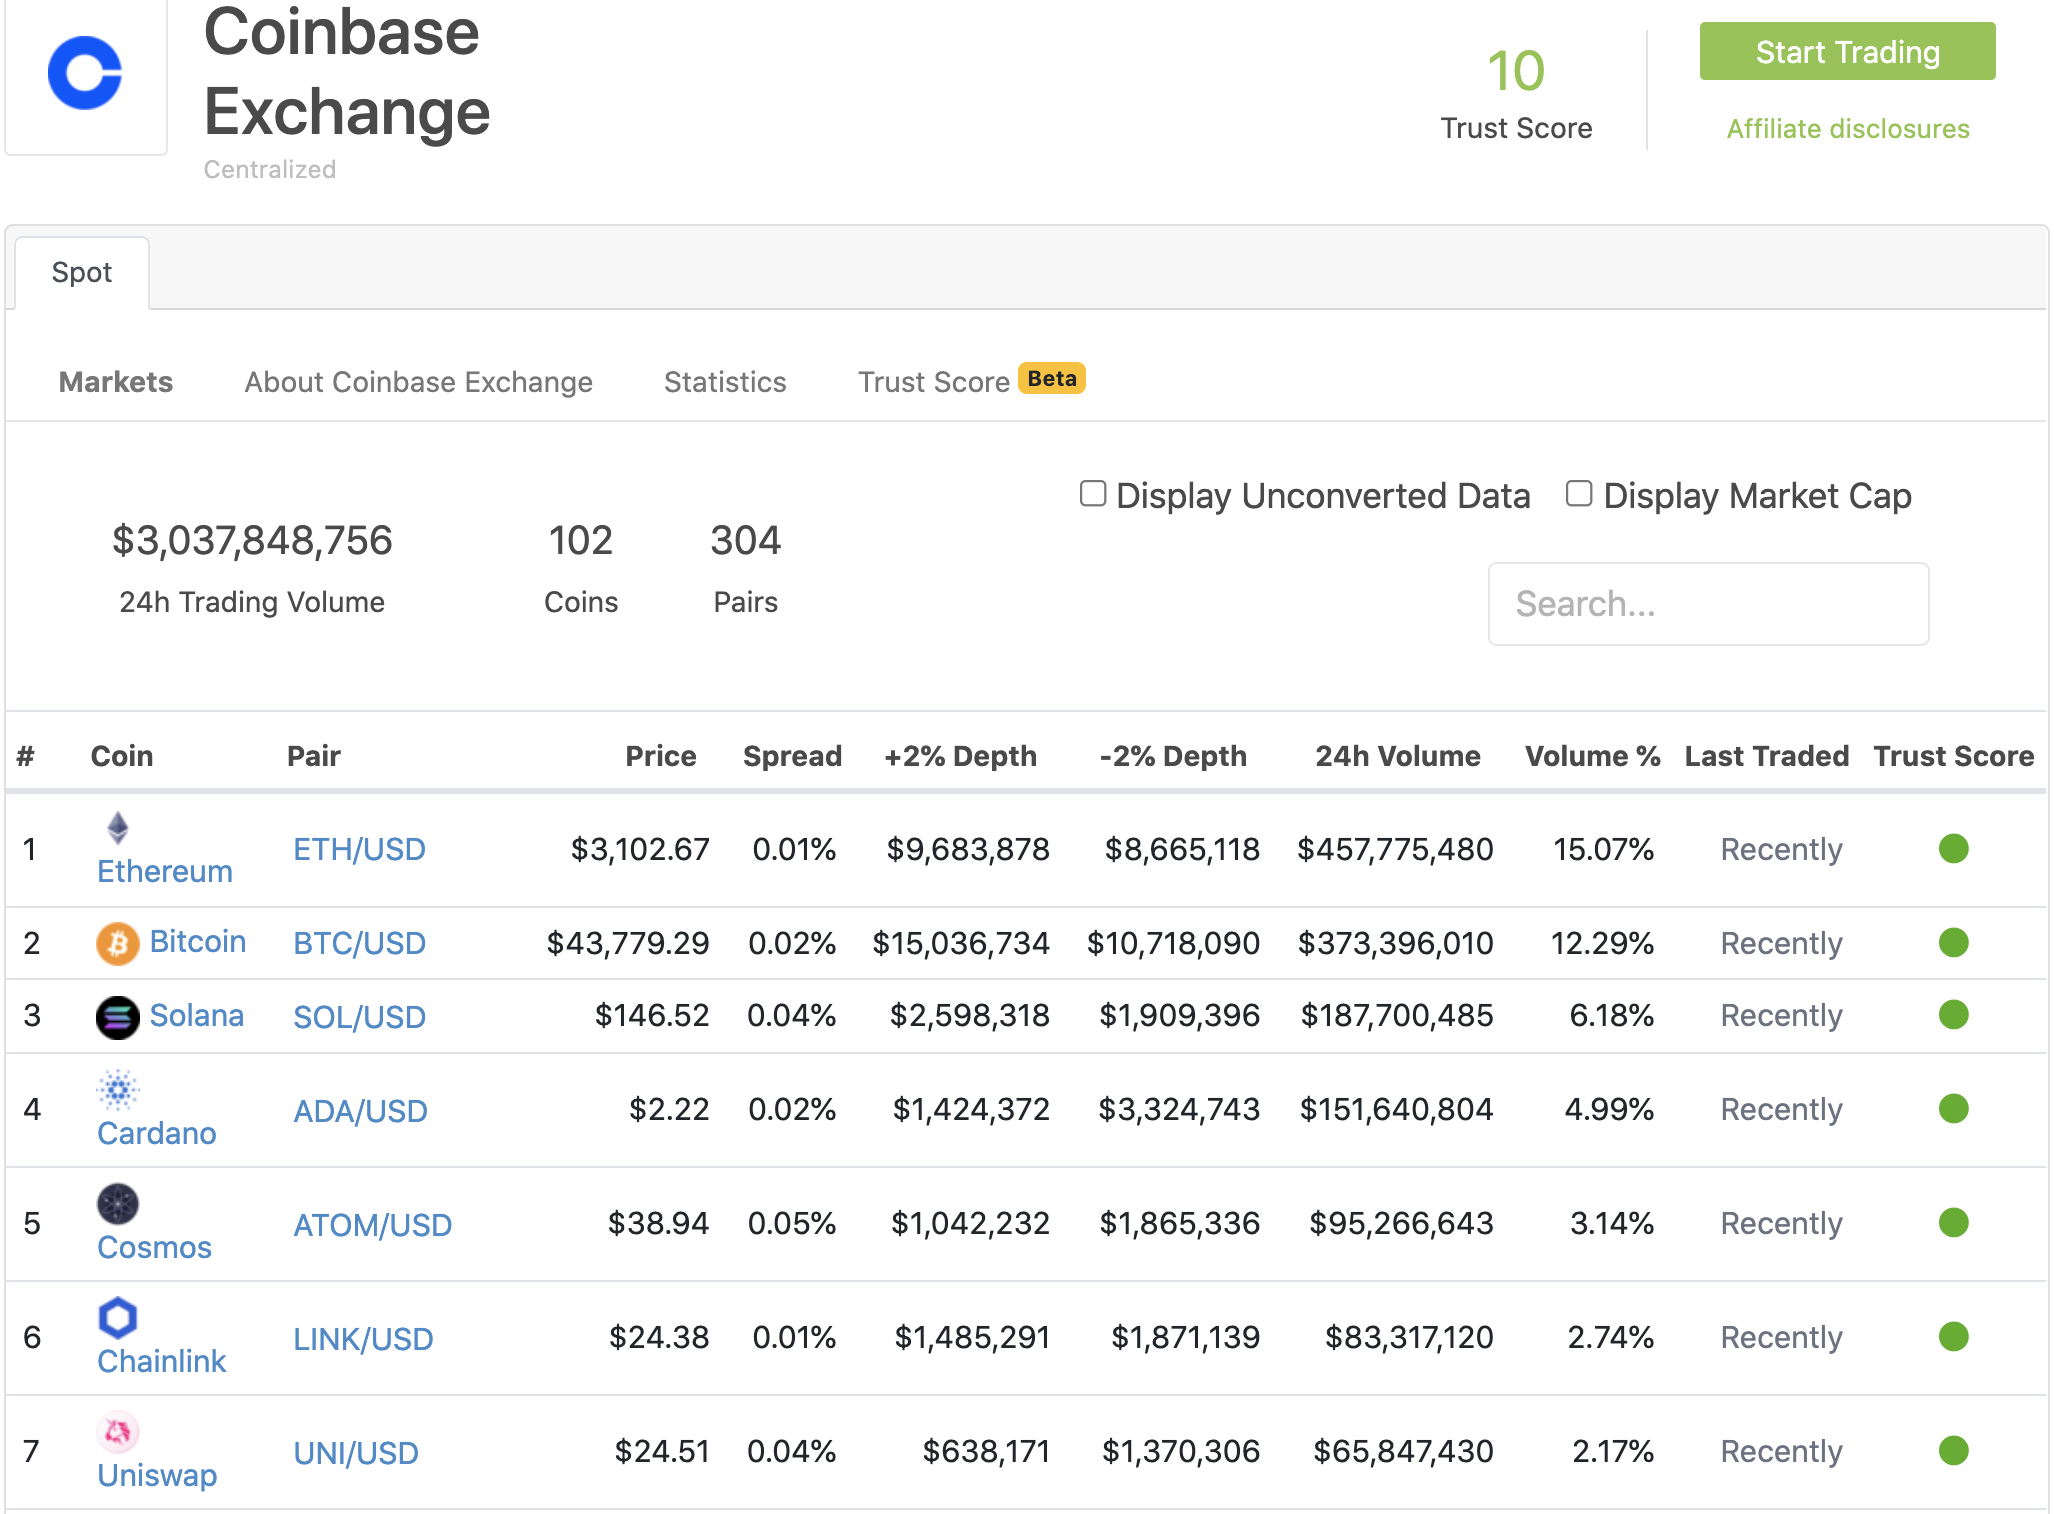Click the green trust score dot for ADA/USD
2054x1514 pixels.
point(1953,1109)
